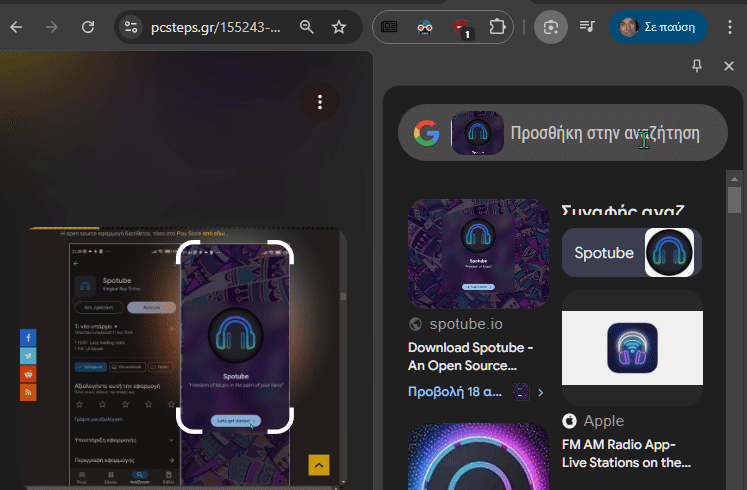747x490 pixels.
Task: Open the neon circle result image
Action: click(x=478, y=456)
